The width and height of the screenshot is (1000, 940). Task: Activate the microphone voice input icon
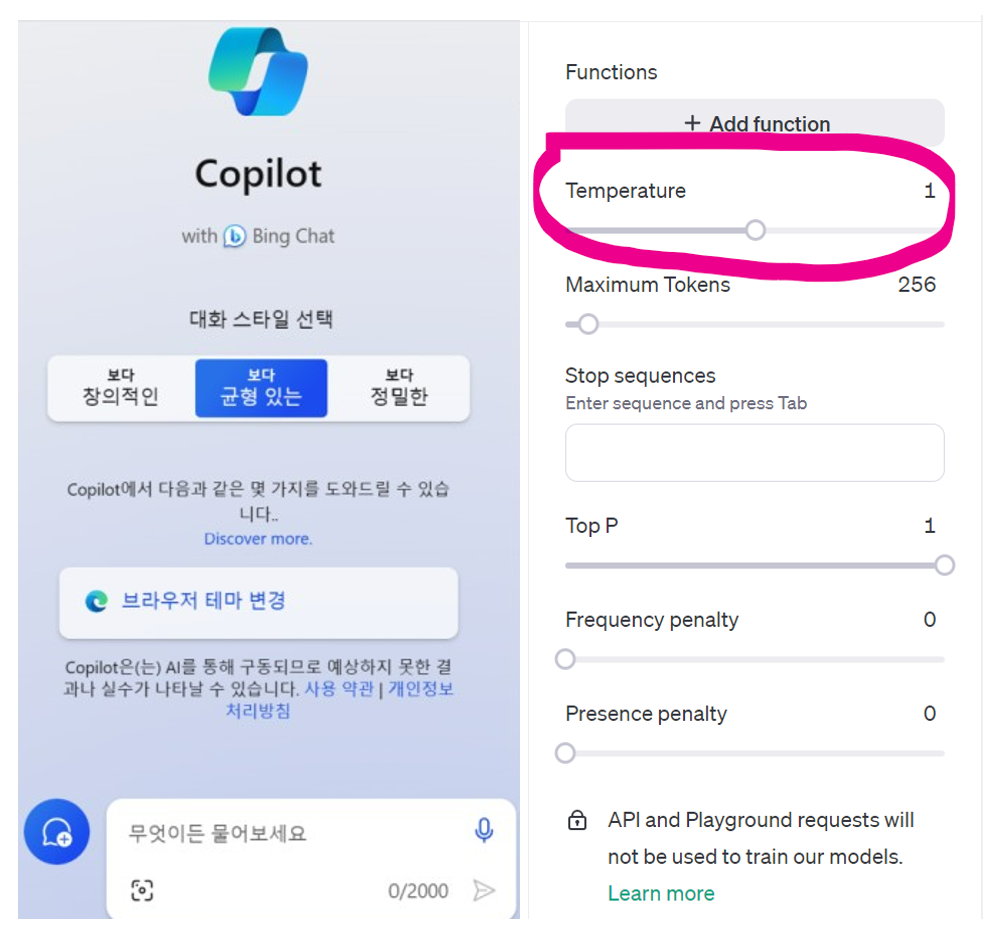[x=484, y=830]
